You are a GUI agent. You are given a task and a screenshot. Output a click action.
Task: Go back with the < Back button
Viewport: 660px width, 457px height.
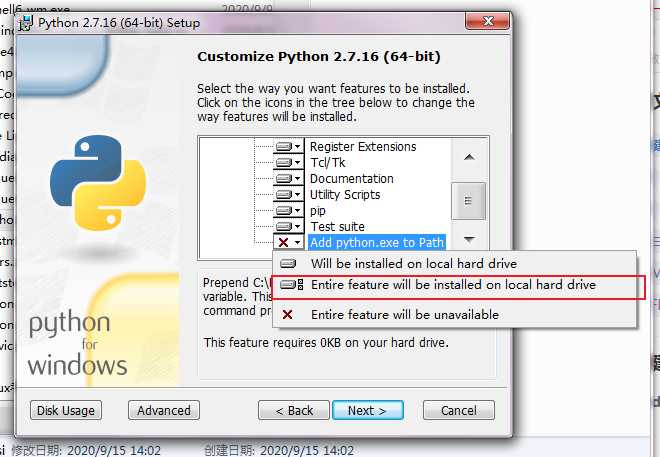point(294,410)
